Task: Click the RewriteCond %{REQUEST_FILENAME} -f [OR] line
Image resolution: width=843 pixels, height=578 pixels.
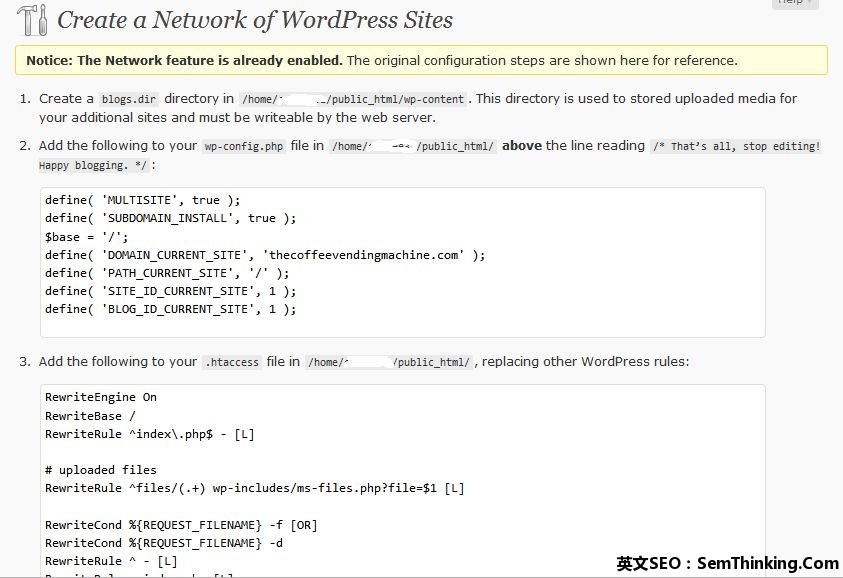Action: 181,525
